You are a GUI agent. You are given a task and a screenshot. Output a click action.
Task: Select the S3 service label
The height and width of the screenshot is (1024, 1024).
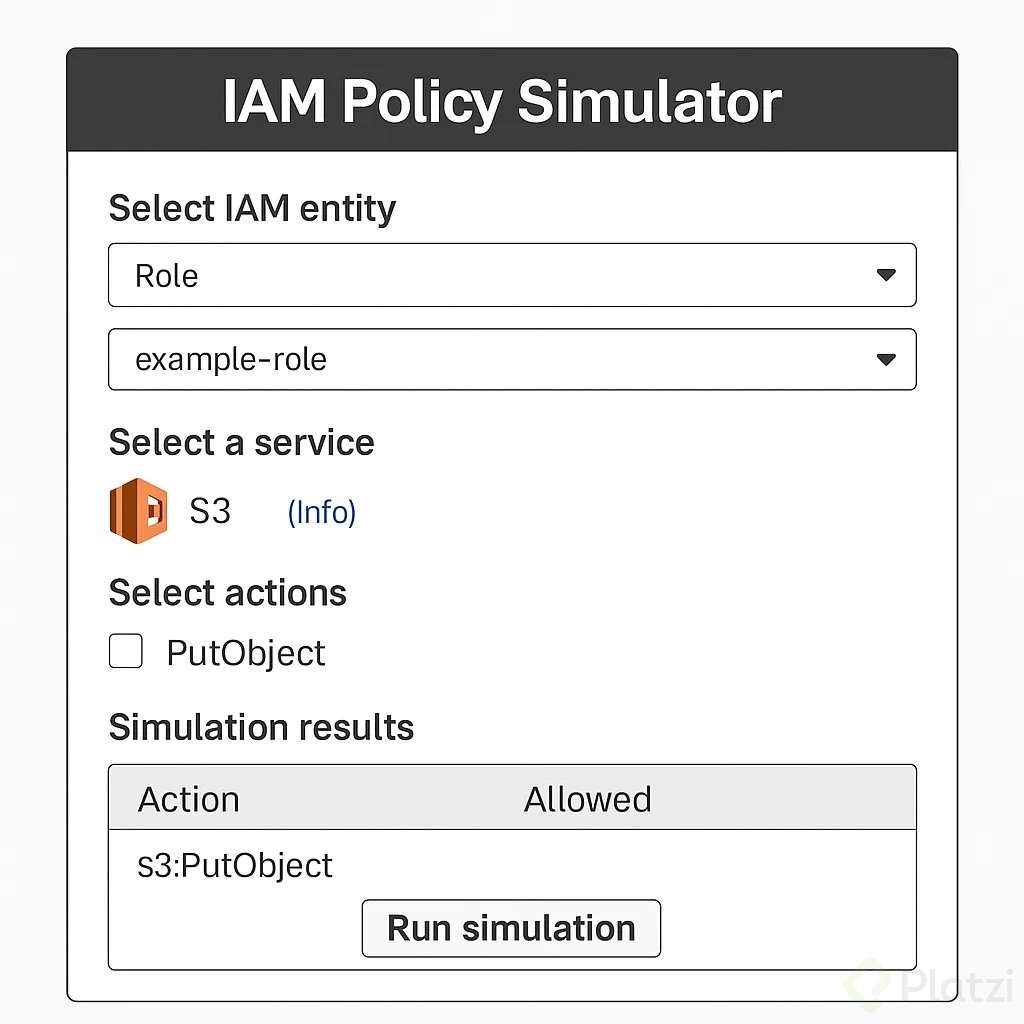[x=210, y=511]
